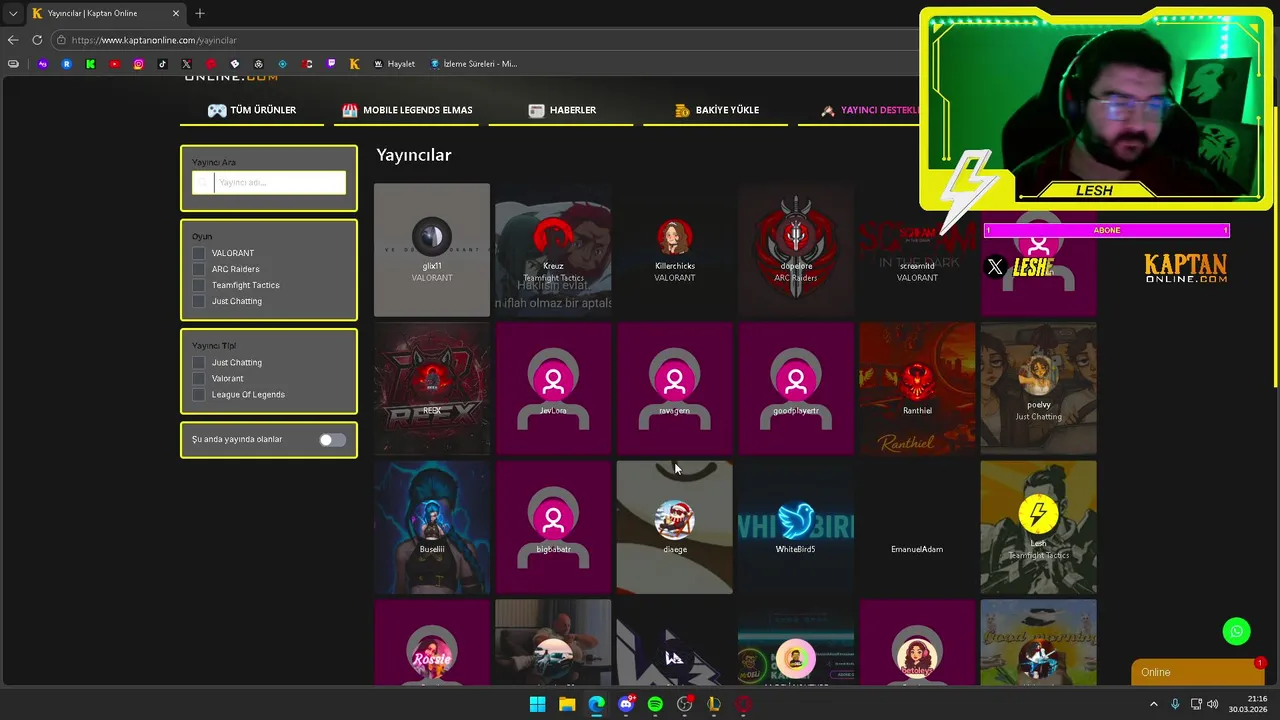Open the TikTok bookmark icon

pyautogui.click(x=162, y=64)
